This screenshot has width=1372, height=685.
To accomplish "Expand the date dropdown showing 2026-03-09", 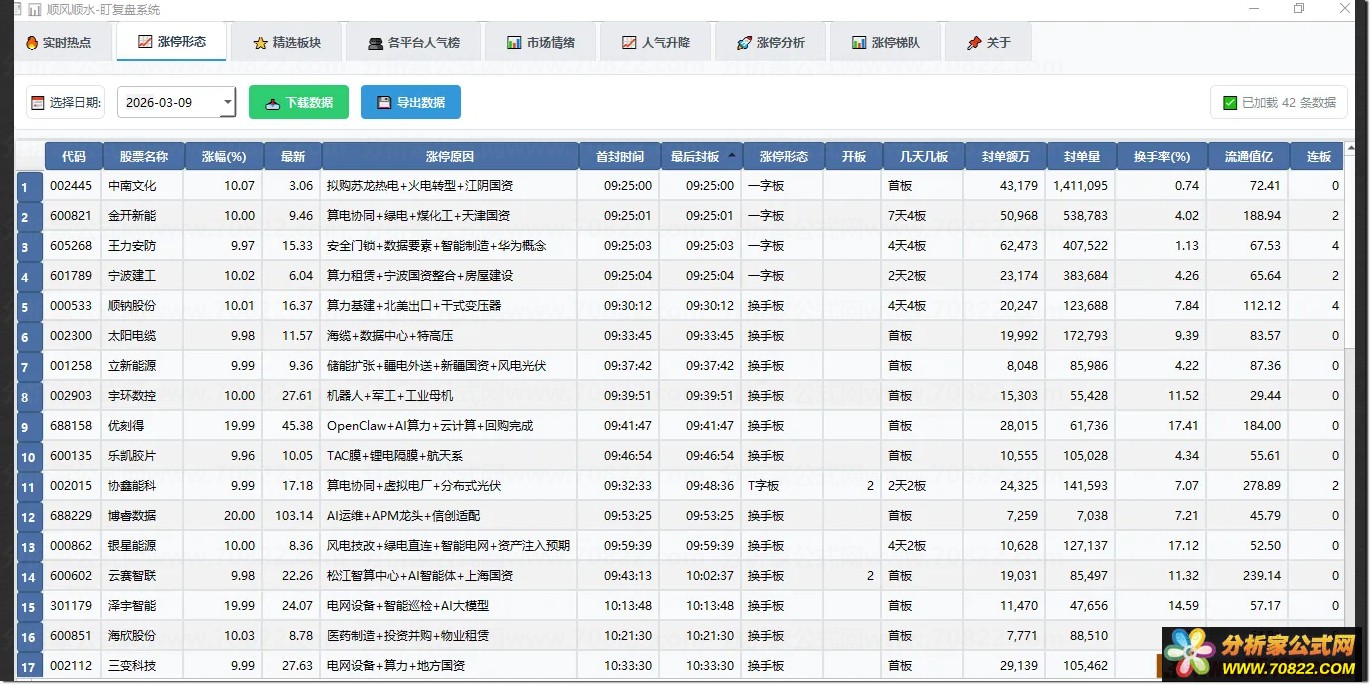I will click(x=228, y=102).
